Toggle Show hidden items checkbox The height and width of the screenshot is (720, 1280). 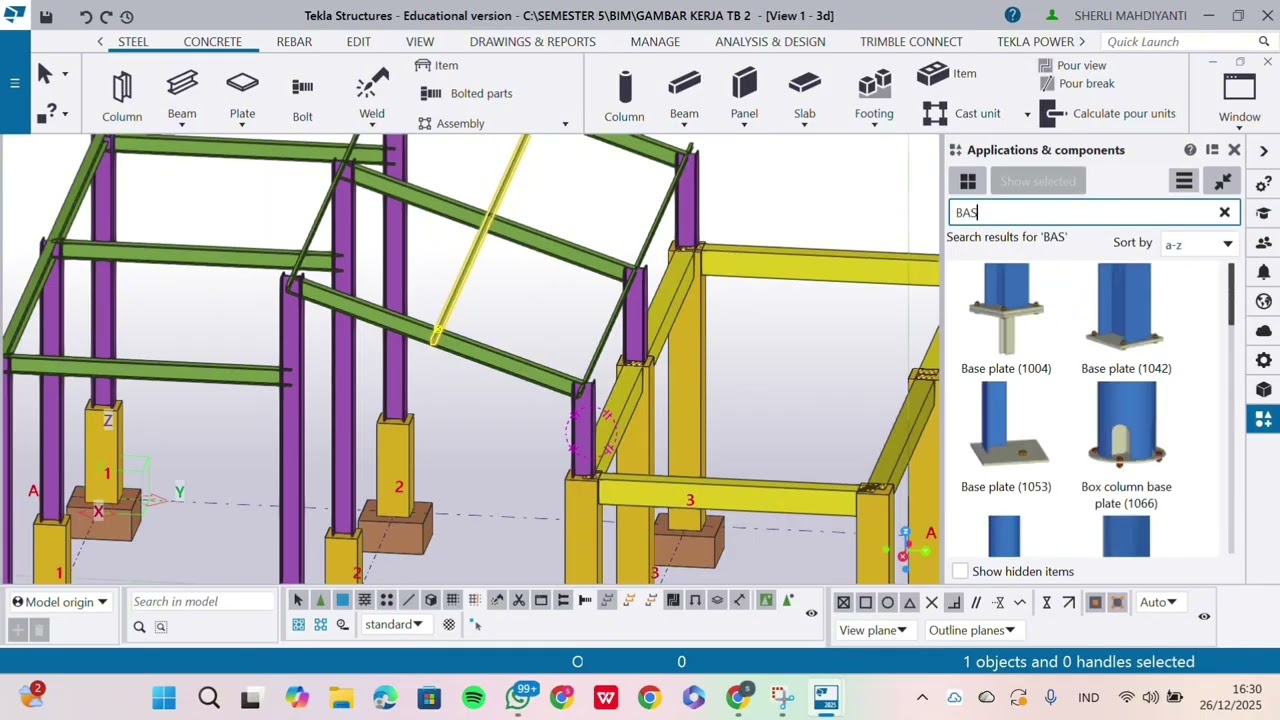(960, 571)
